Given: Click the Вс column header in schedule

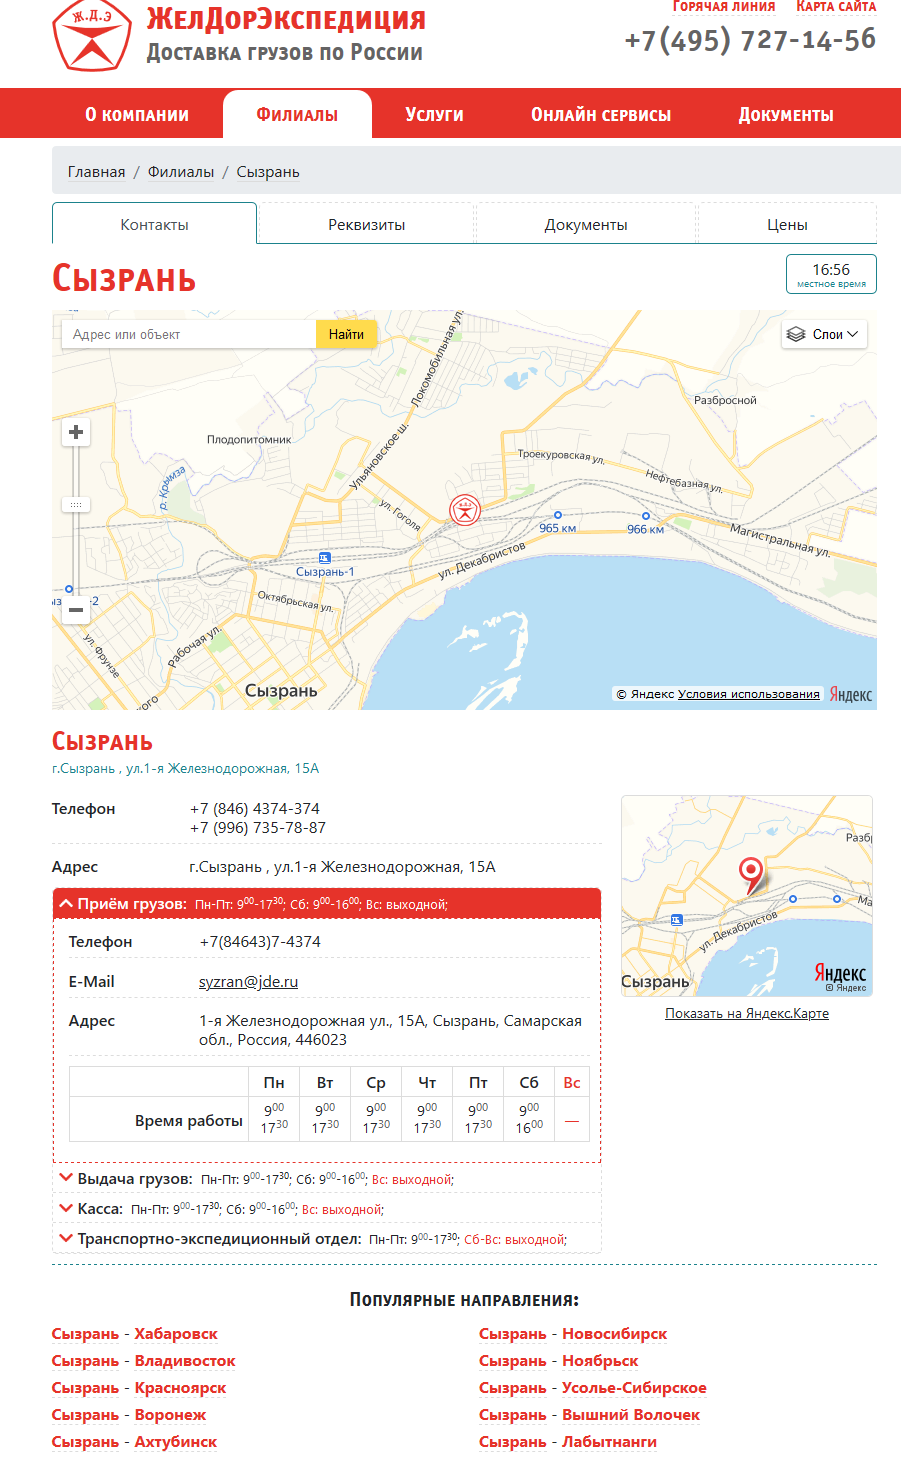Looking at the screenshot, I should (572, 1083).
